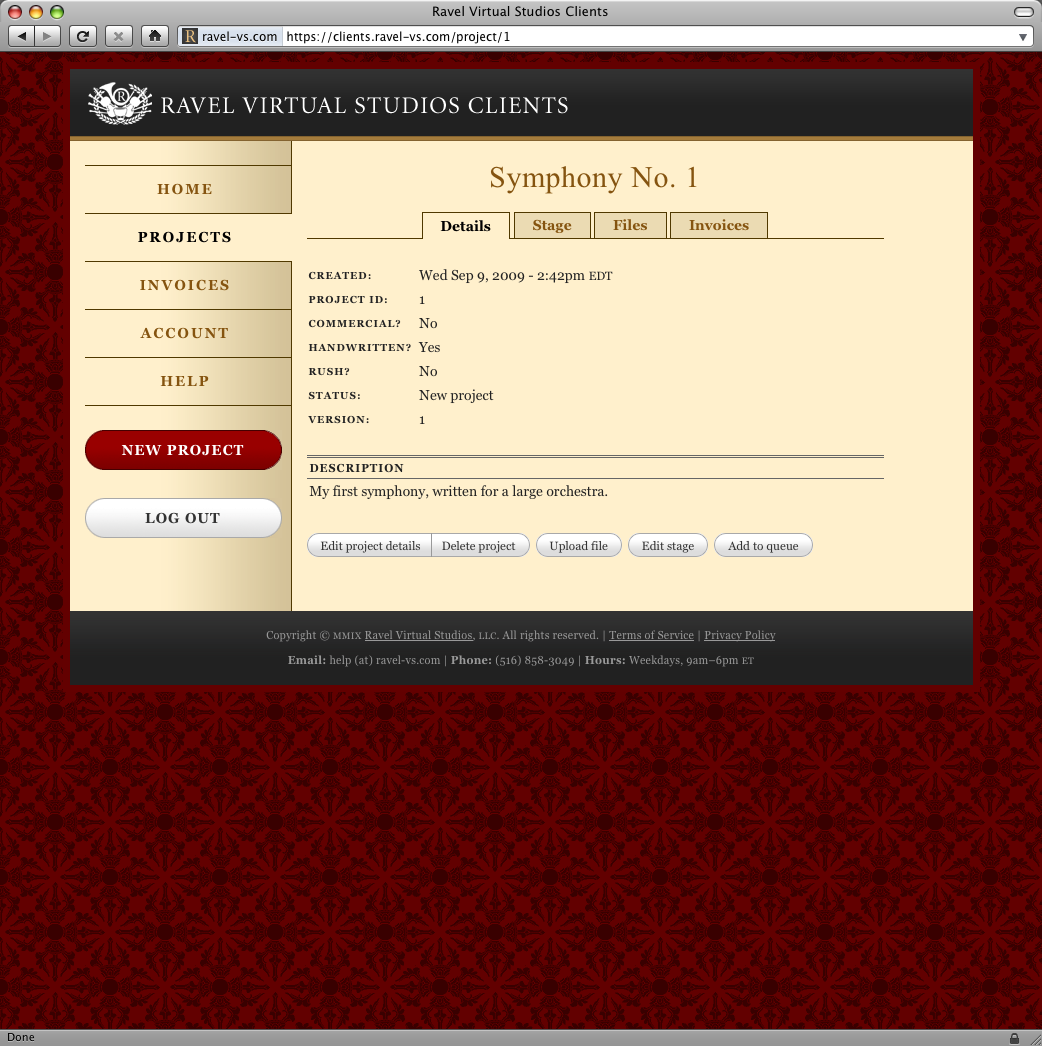Open the Terms of Service link
Viewport: 1042px width, 1046px height.
pyautogui.click(x=651, y=635)
